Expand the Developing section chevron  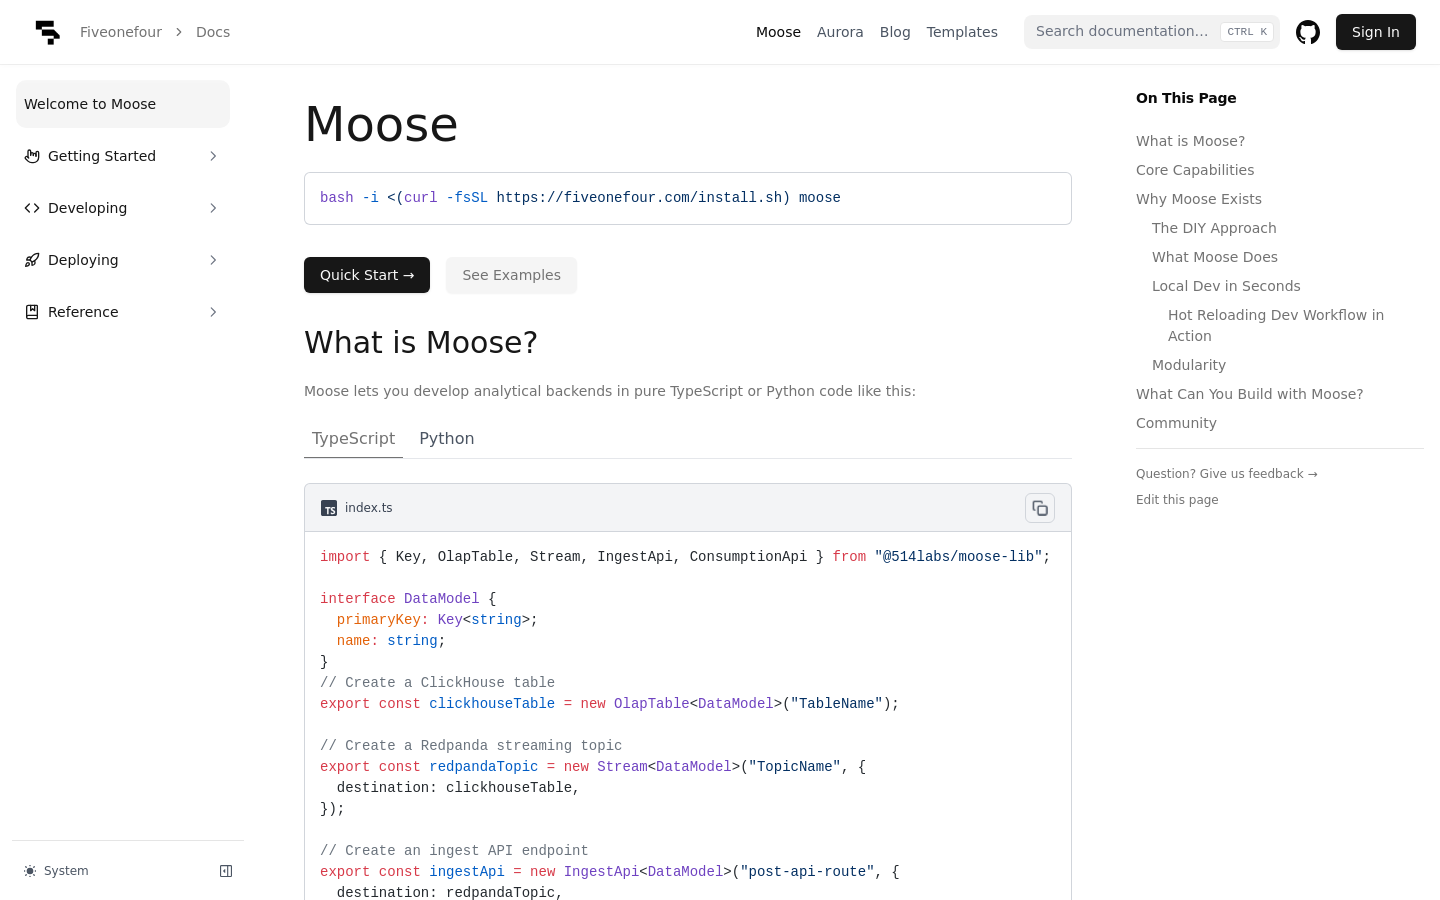pyautogui.click(x=213, y=208)
